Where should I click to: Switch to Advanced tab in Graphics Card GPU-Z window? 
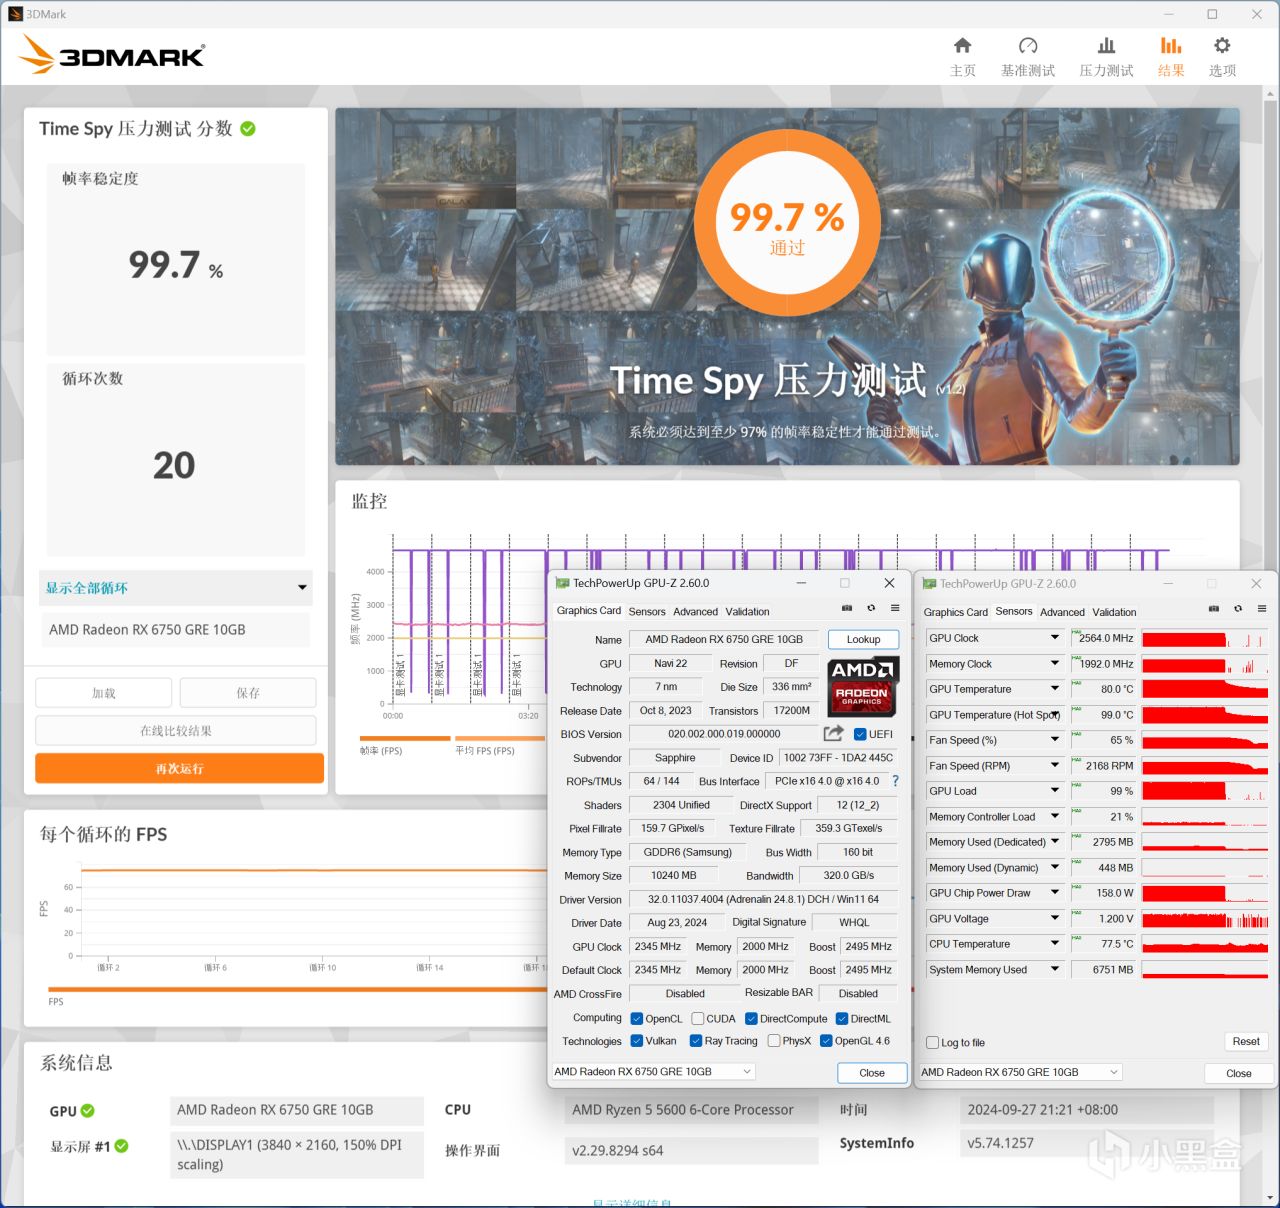pyautogui.click(x=695, y=611)
